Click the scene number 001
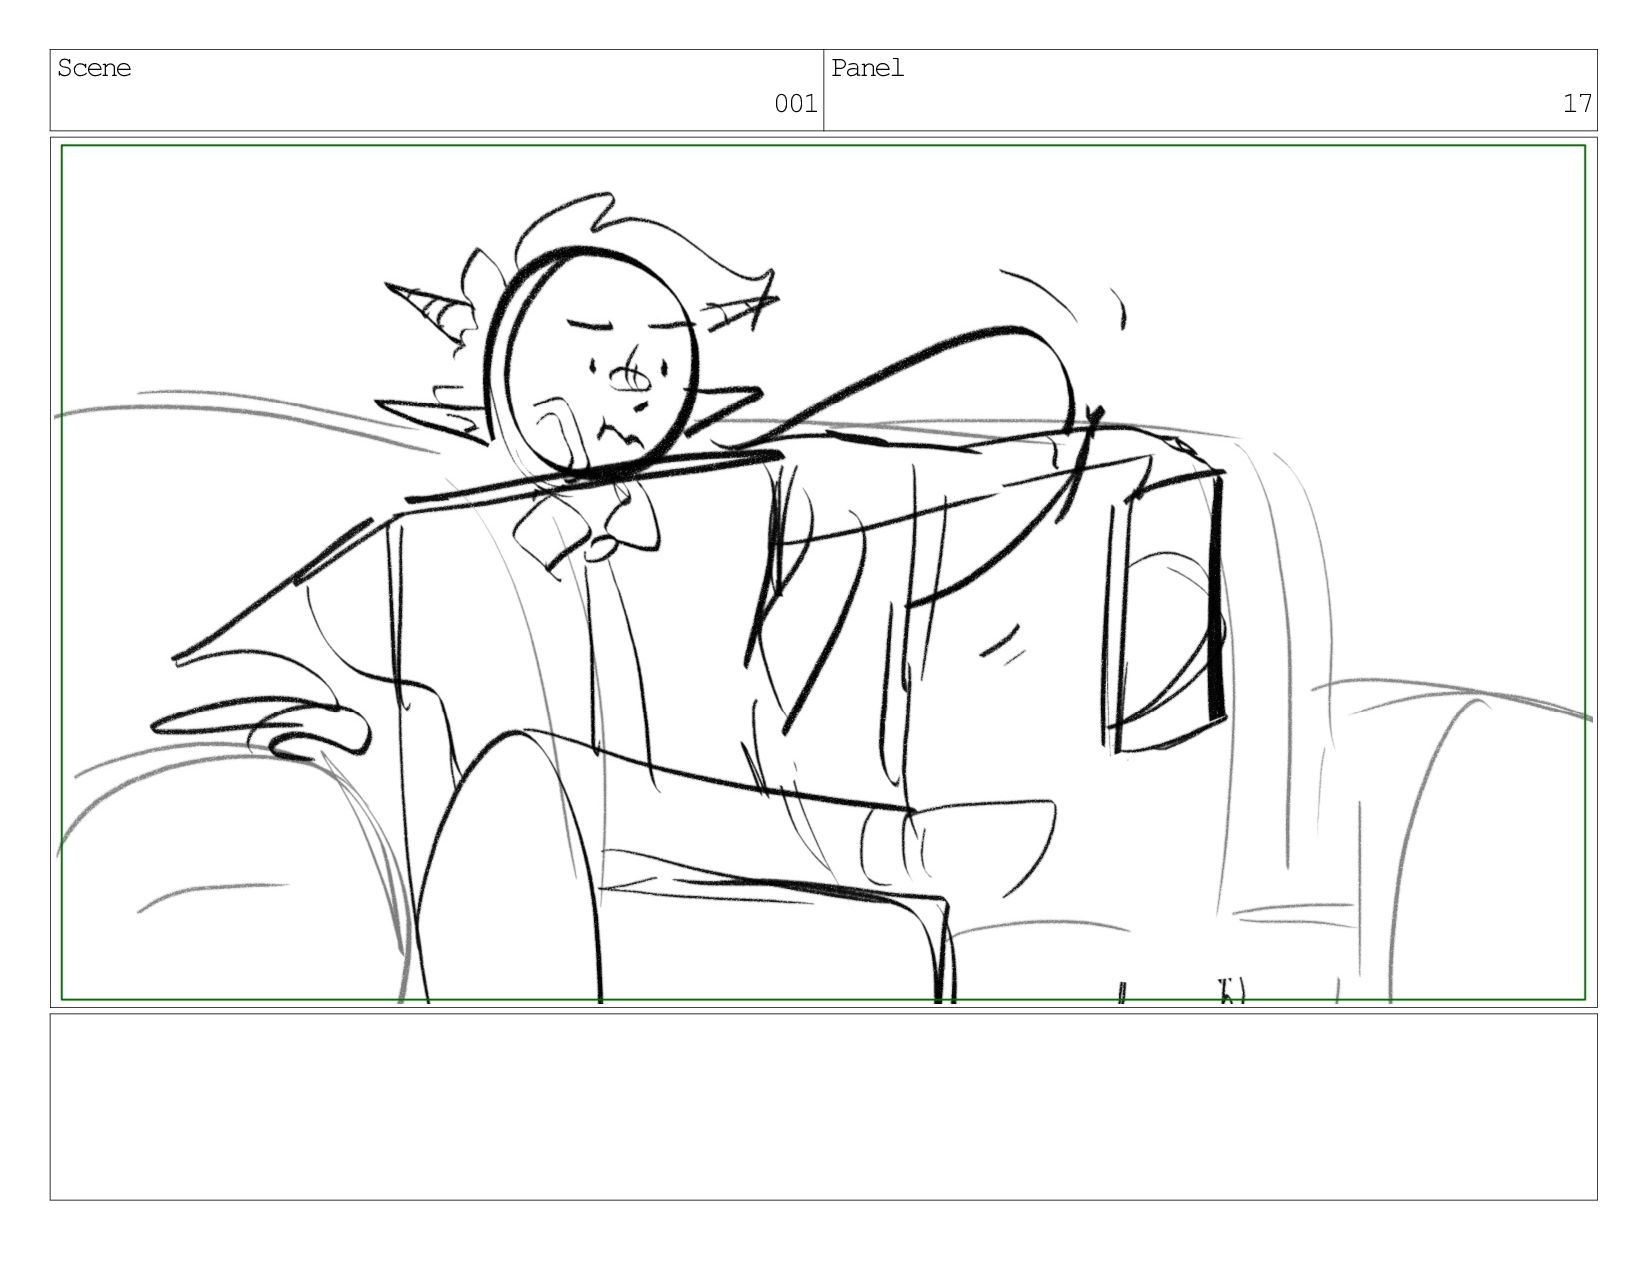 [x=796, y=103]
